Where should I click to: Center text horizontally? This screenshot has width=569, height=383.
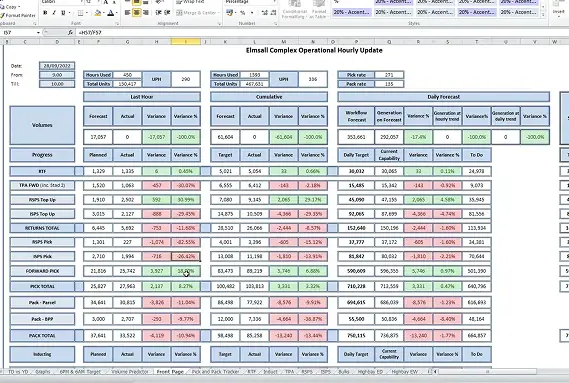(137, 13)
